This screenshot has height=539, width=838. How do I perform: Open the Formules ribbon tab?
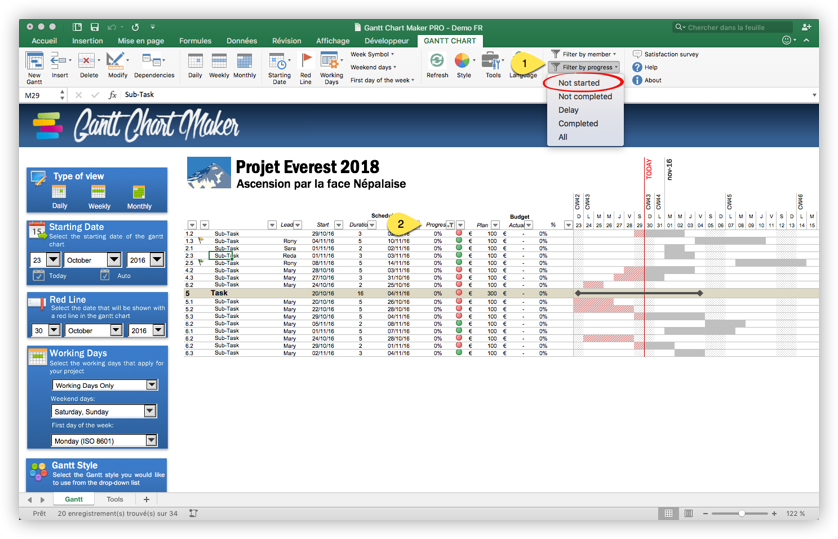tap(195, 41)
